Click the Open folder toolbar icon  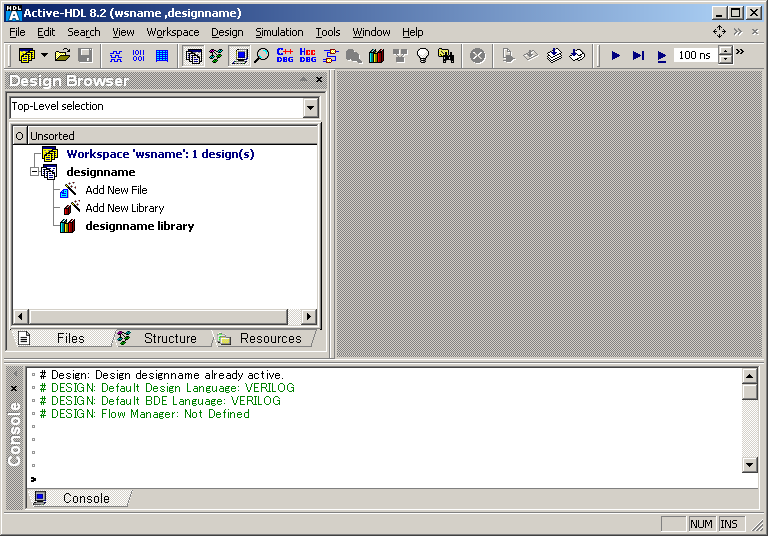[62, 55]
